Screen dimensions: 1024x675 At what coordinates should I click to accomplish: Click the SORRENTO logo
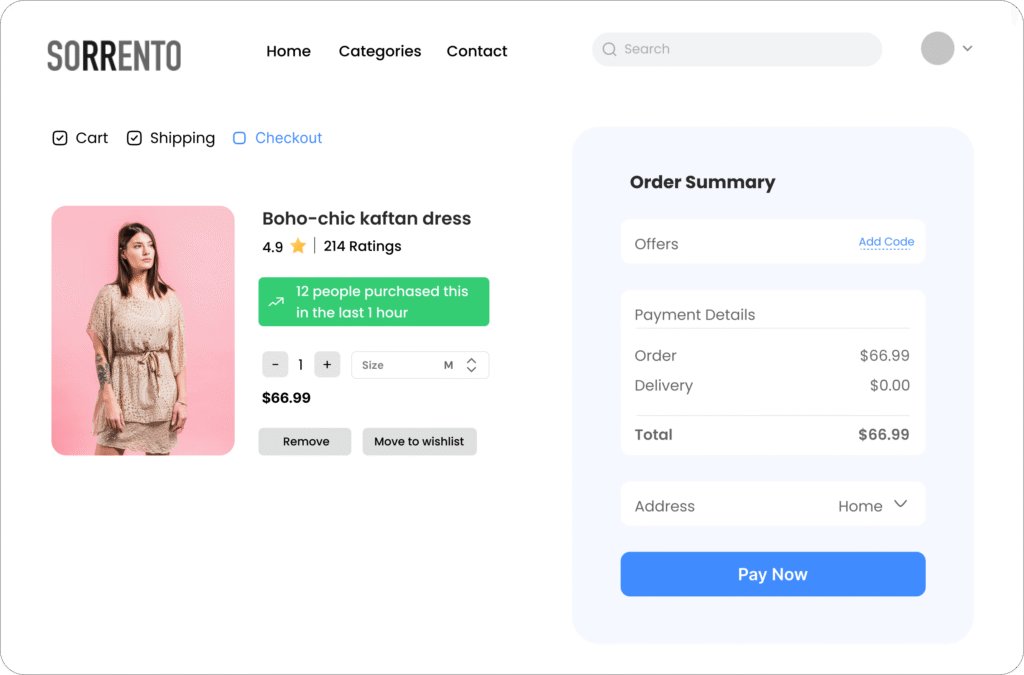[x=114, y=55]
